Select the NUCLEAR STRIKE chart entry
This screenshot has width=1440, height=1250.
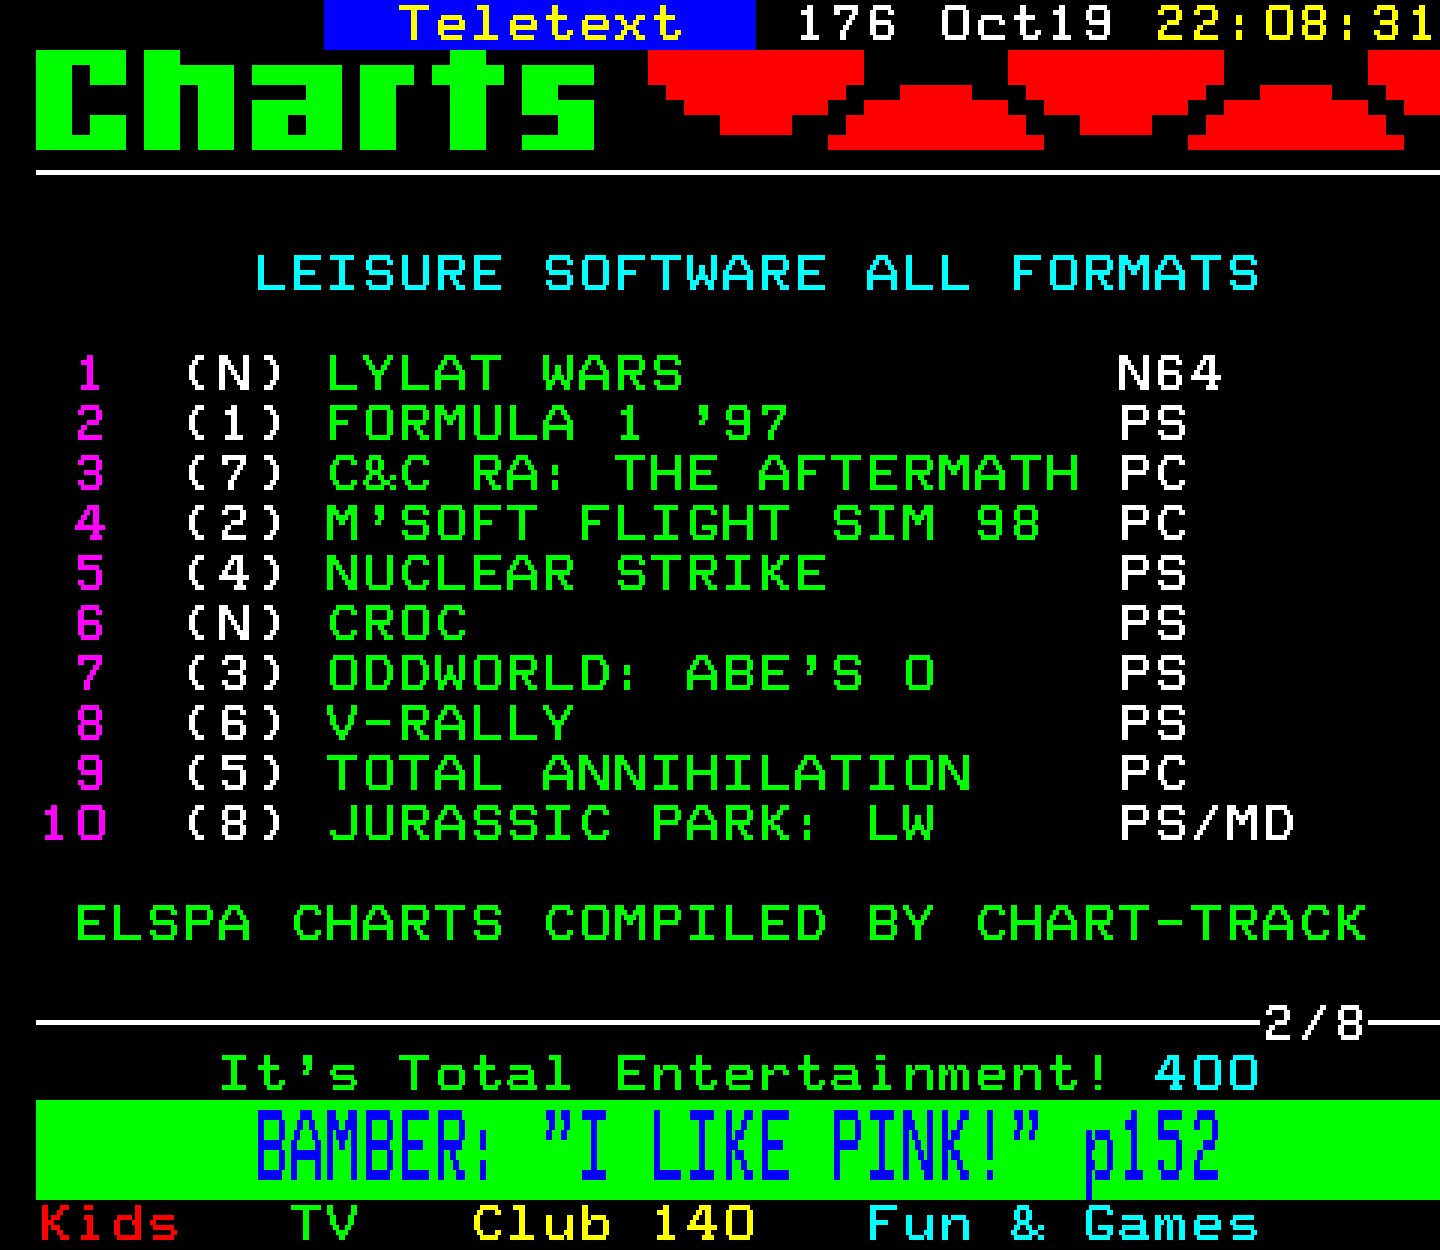(577, 574)
